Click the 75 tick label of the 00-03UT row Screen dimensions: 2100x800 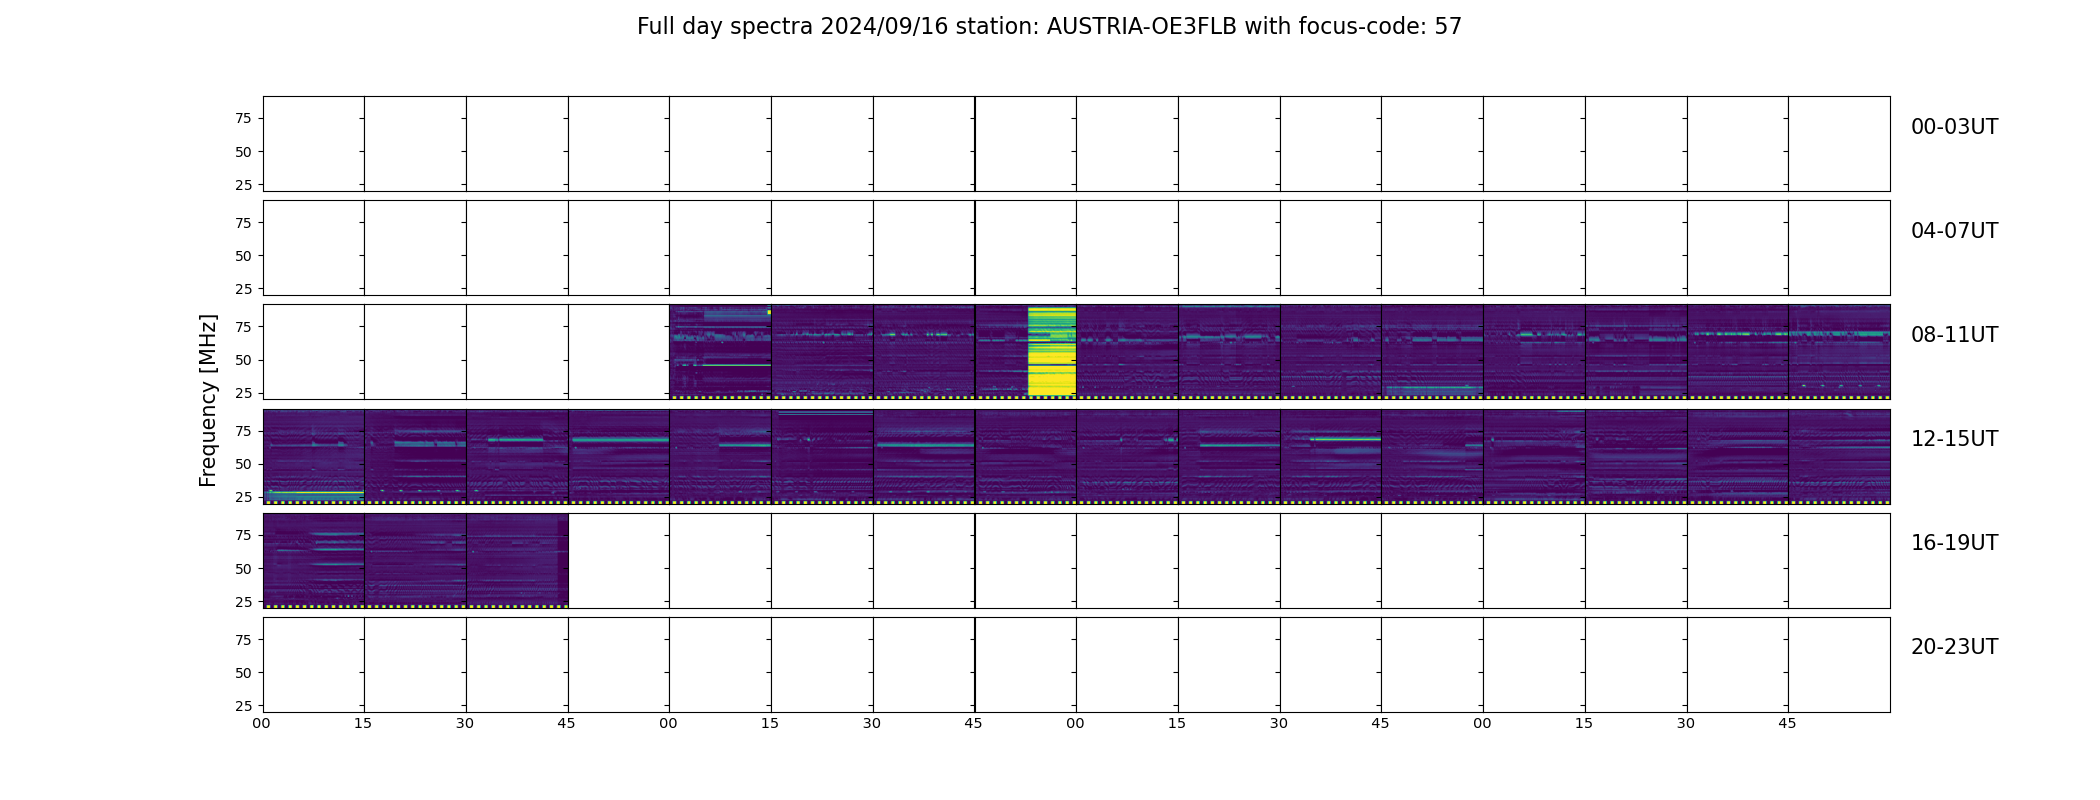pyautogui.click(x=243, y=119)
